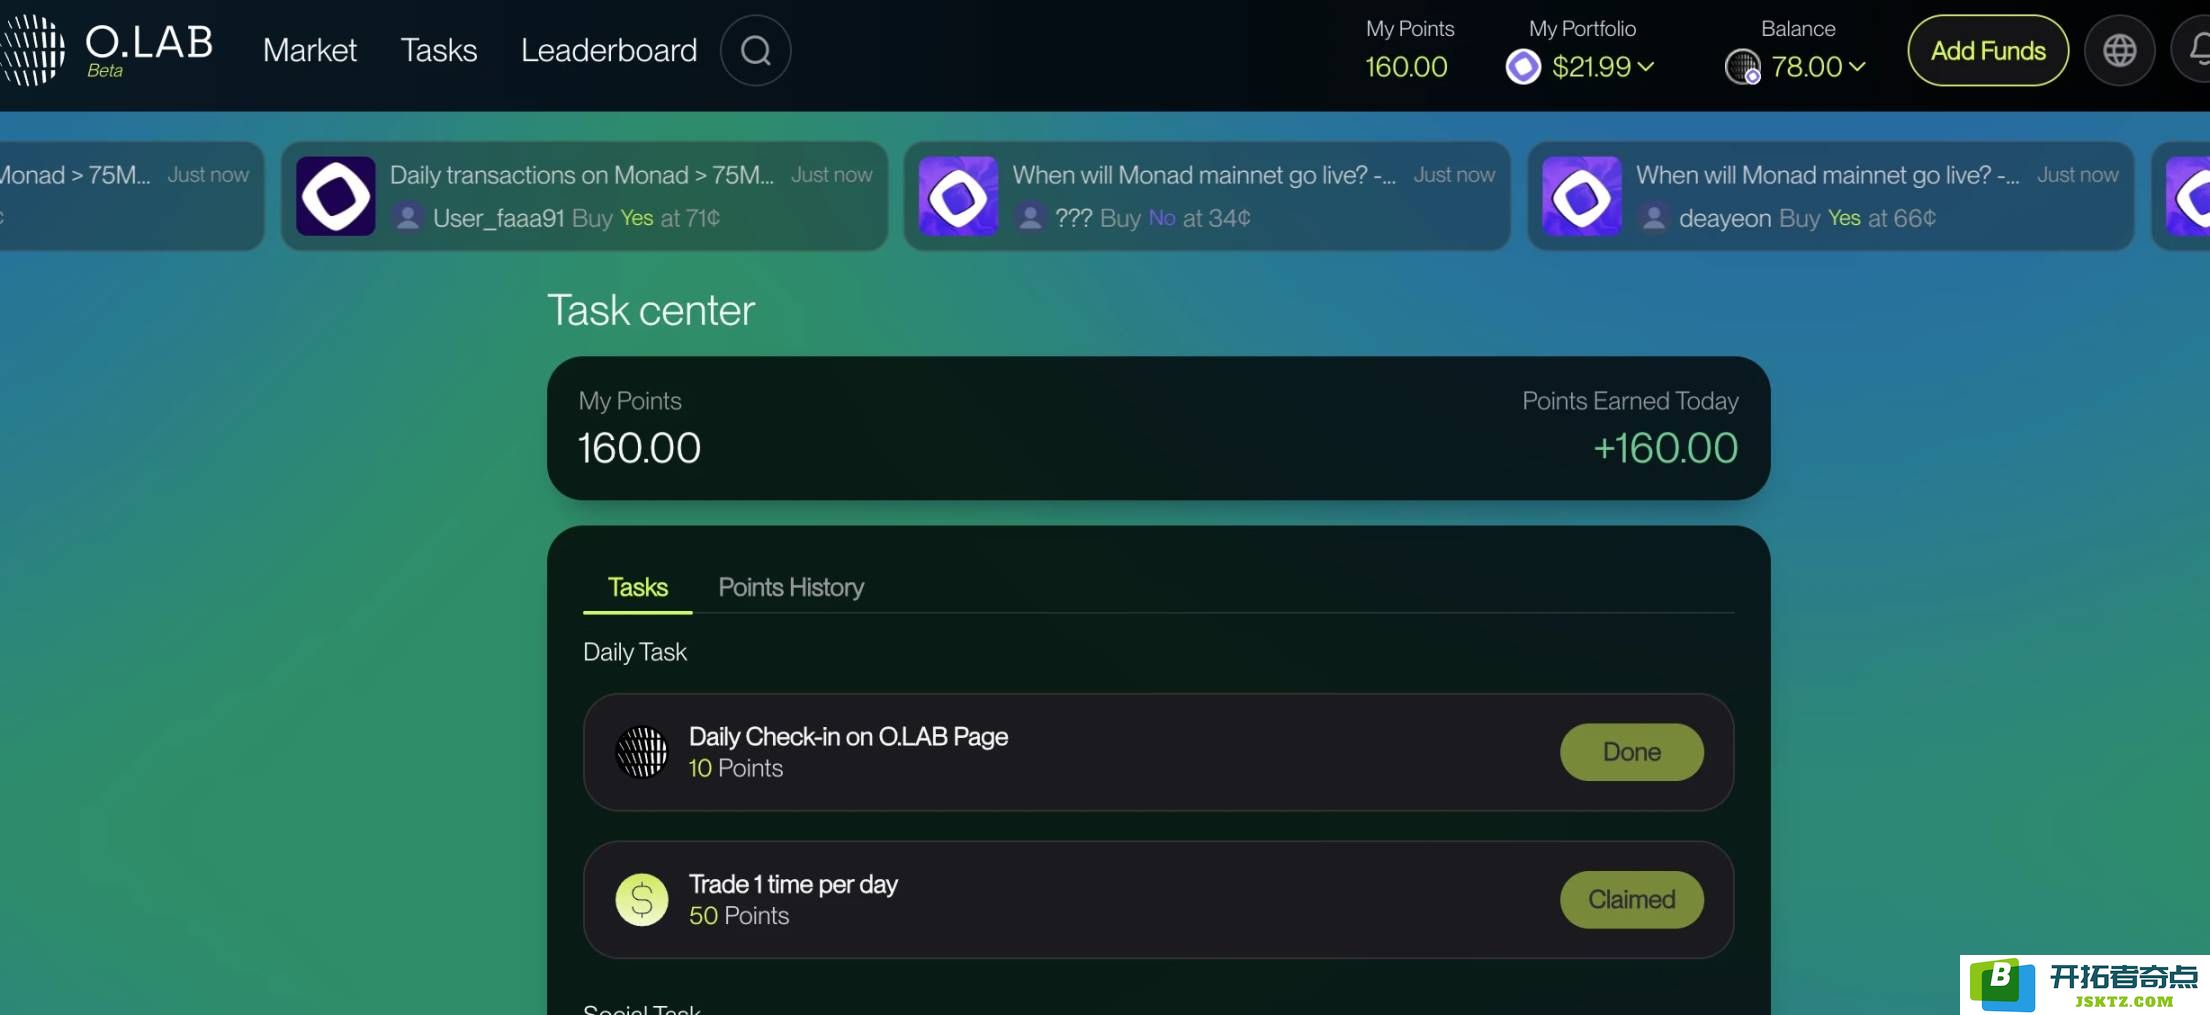
Task: Go to the Leaderboard page
Action: (x=609, y=50)
